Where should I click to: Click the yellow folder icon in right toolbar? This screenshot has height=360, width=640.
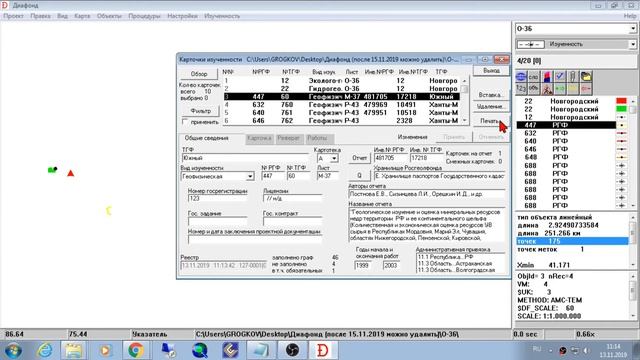(x=586, y=76)
